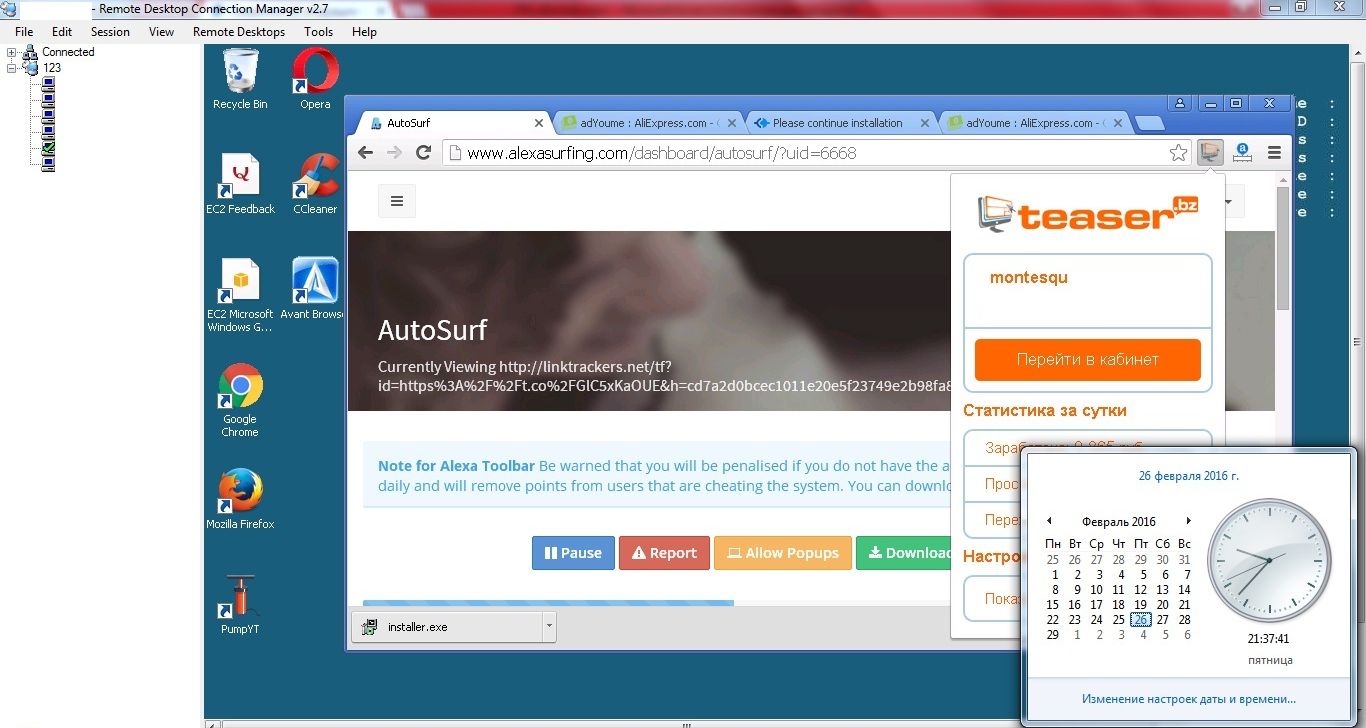Click the browser page vertical scrollbar thumb
This screenshot has height=728, width=1366.
[1283, 248]
